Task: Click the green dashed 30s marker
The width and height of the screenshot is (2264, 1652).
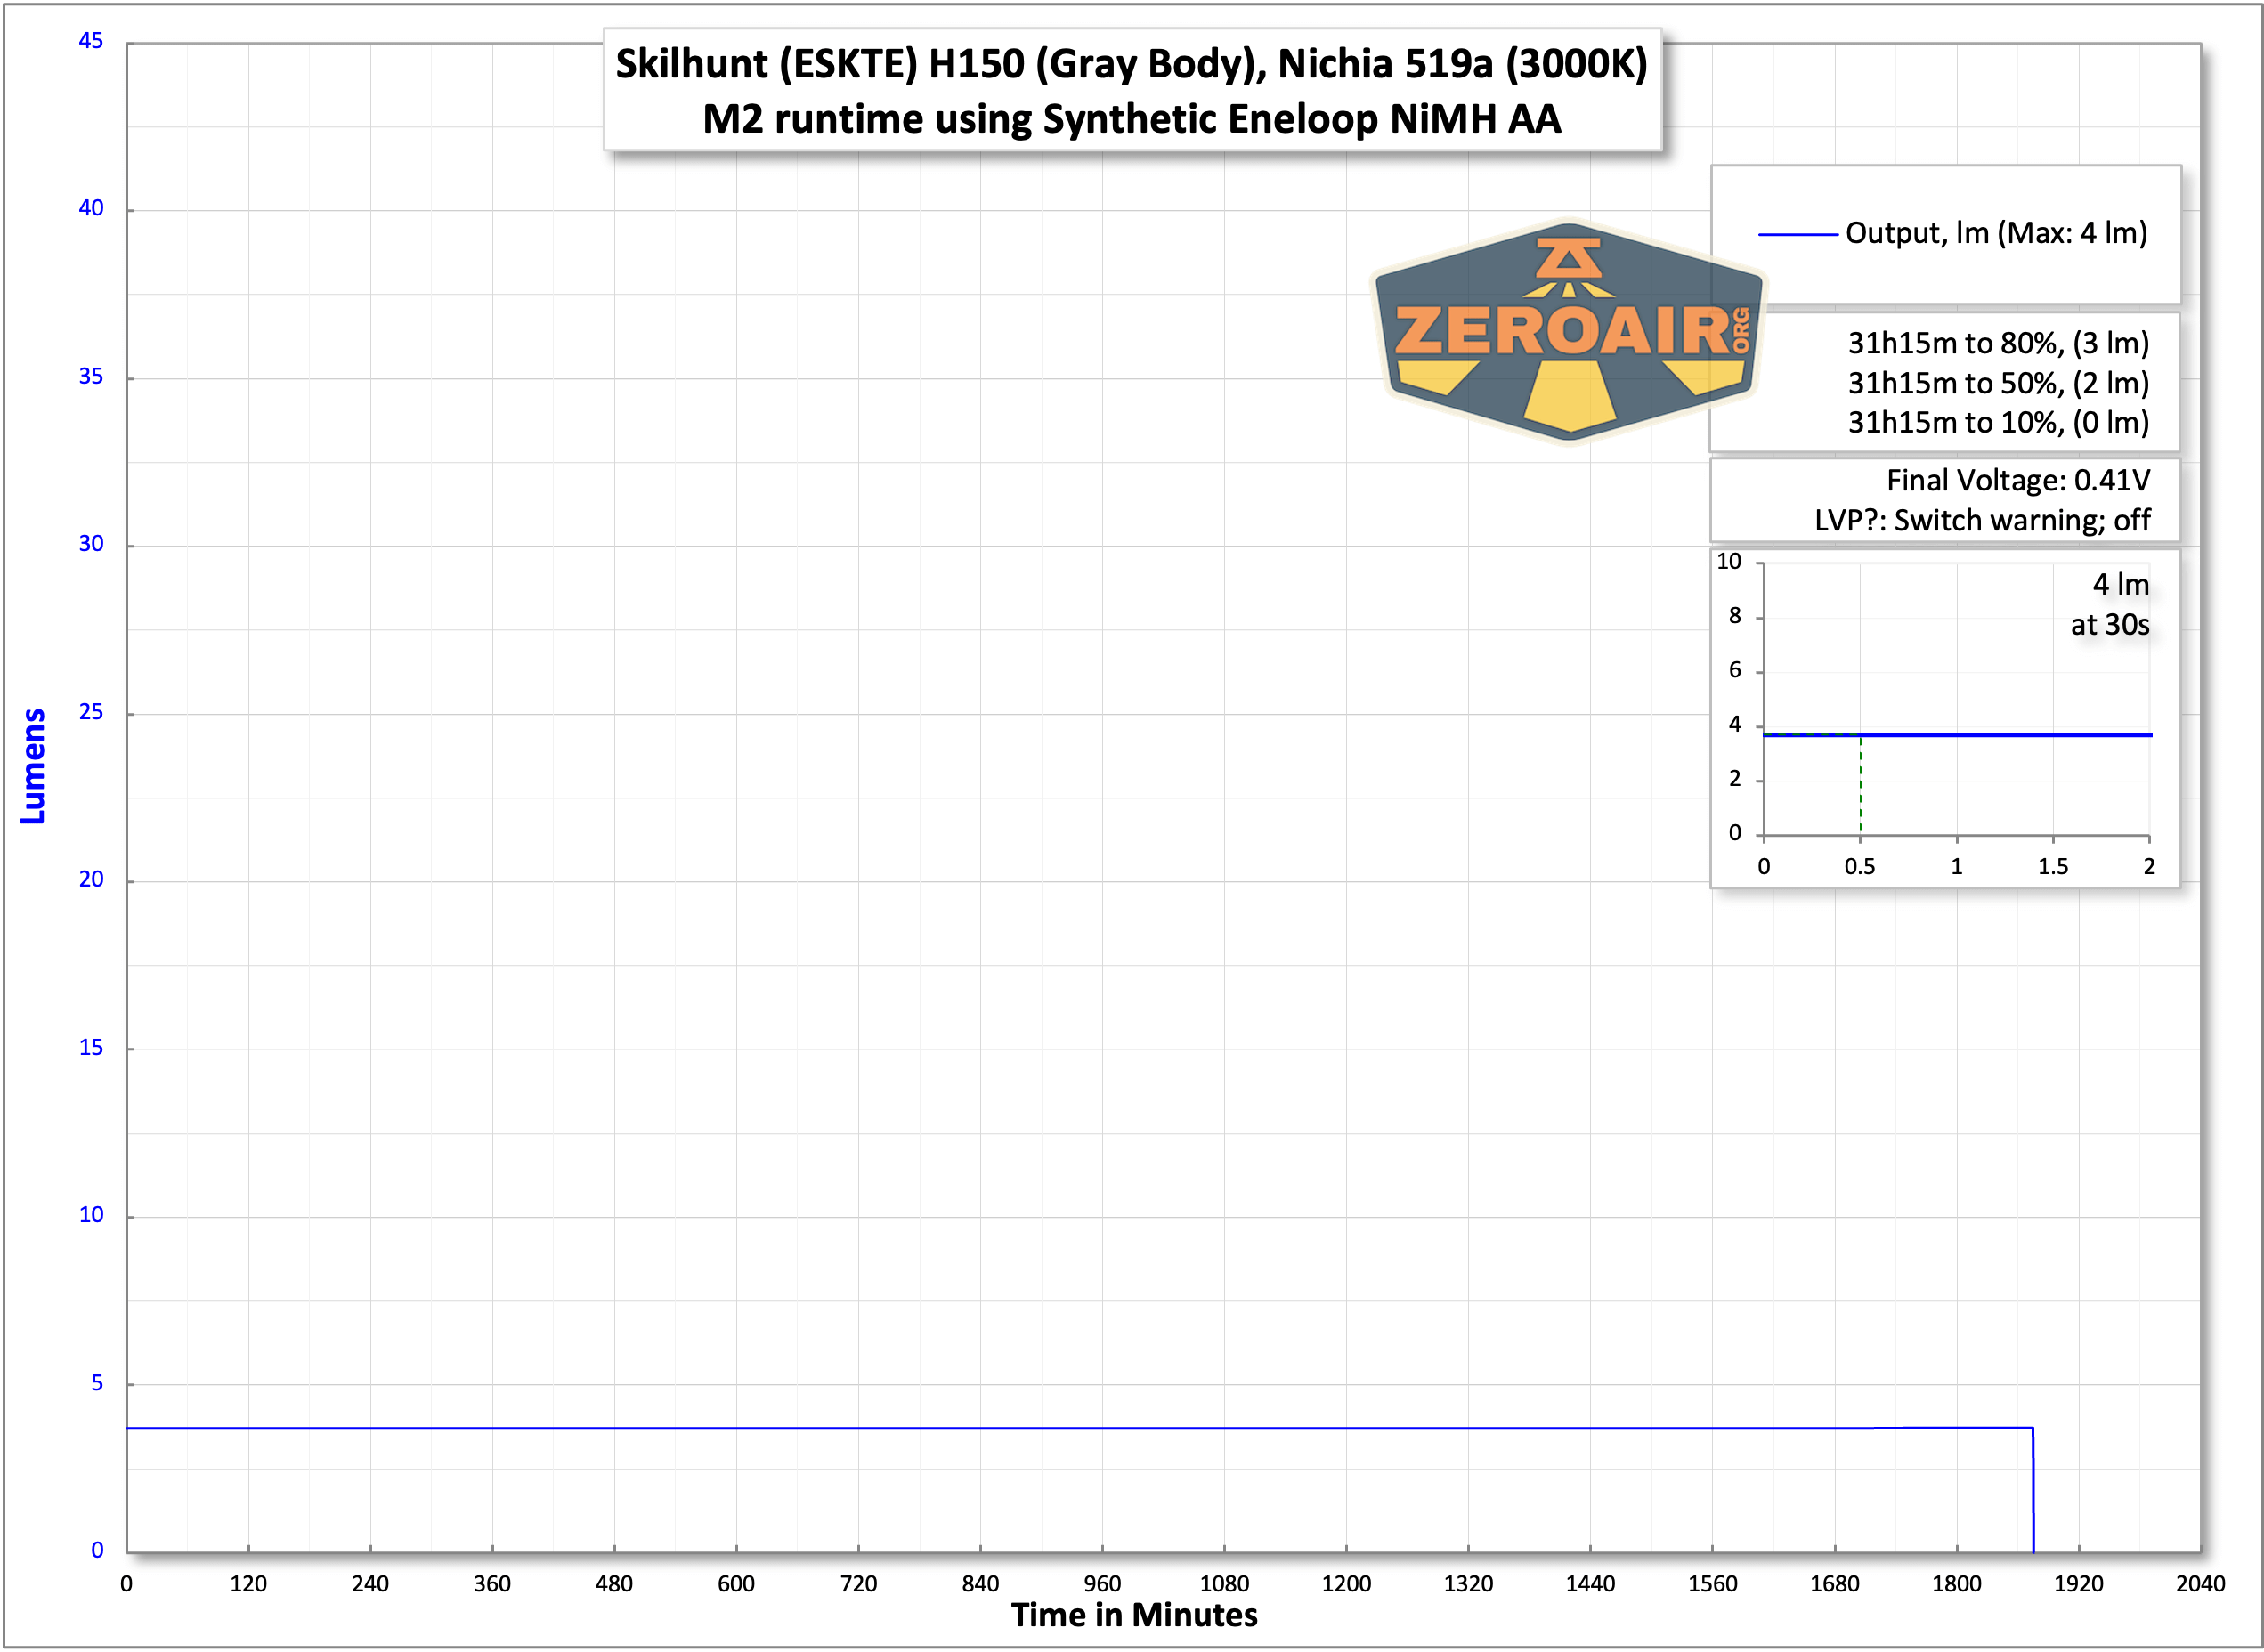Action: coord(1860,790)
